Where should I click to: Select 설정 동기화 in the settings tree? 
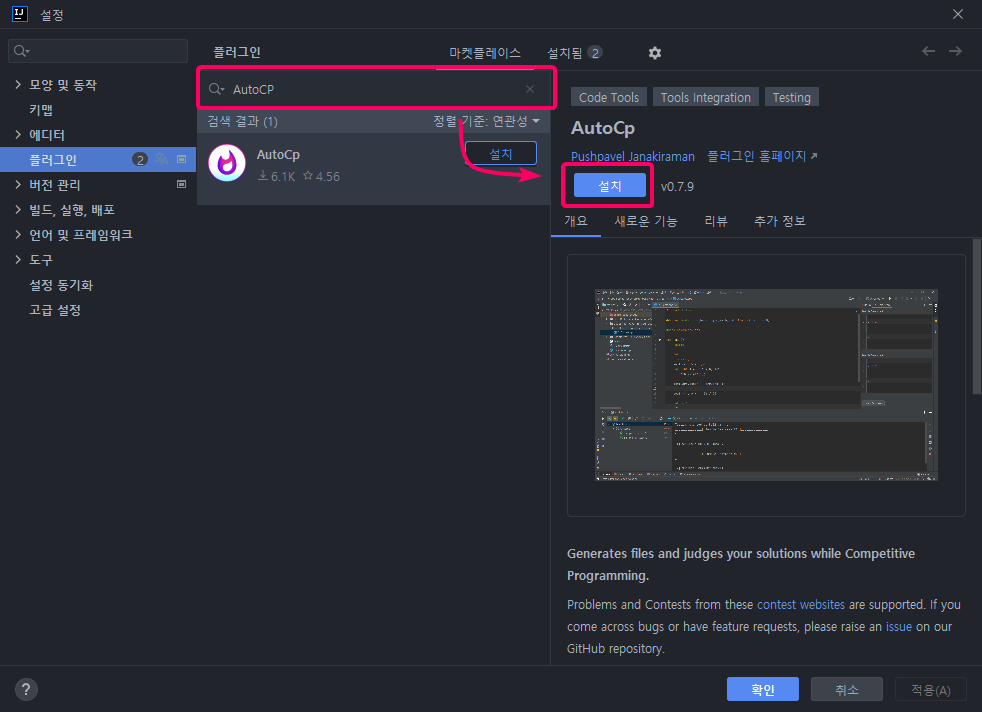(61, 285)
